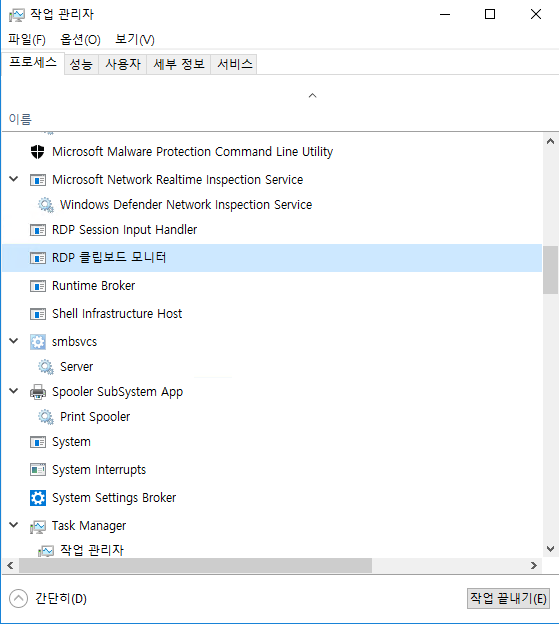Click the Task Manager process row icon

point(38,526)
